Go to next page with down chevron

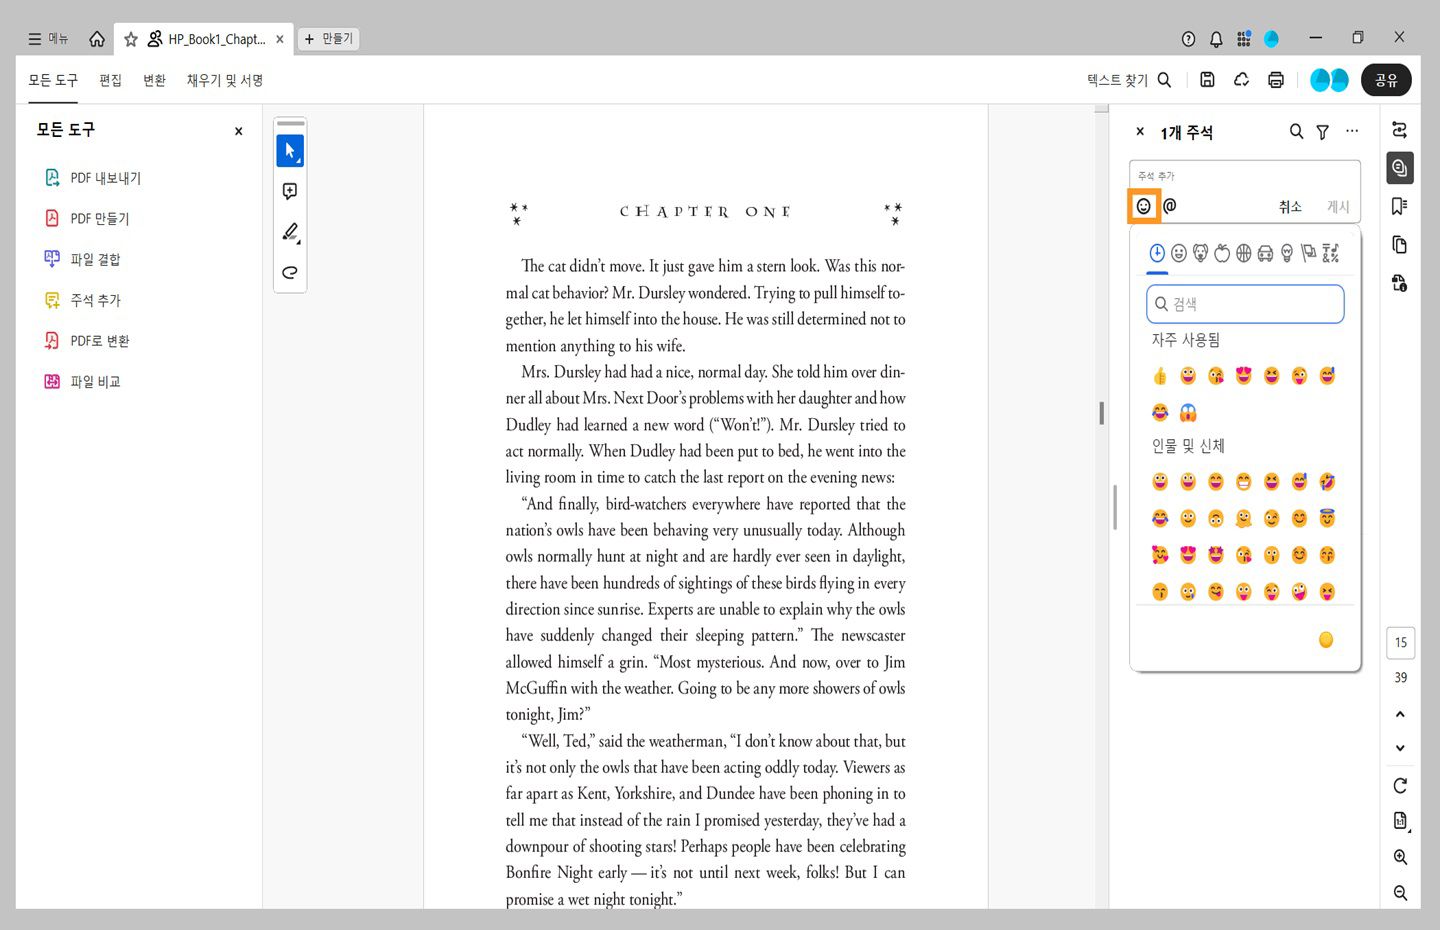[x=1400, y=748]
